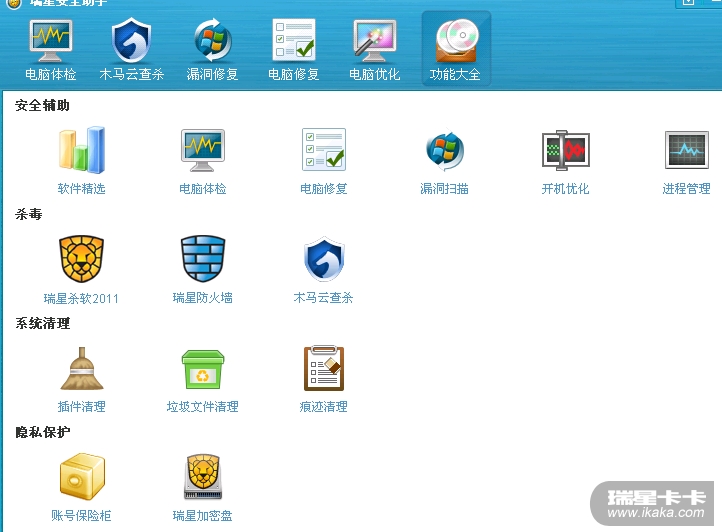This screenshot has width=722, height=532.
Task: Open 插件清理 broom icon
Action: (82, 368)
